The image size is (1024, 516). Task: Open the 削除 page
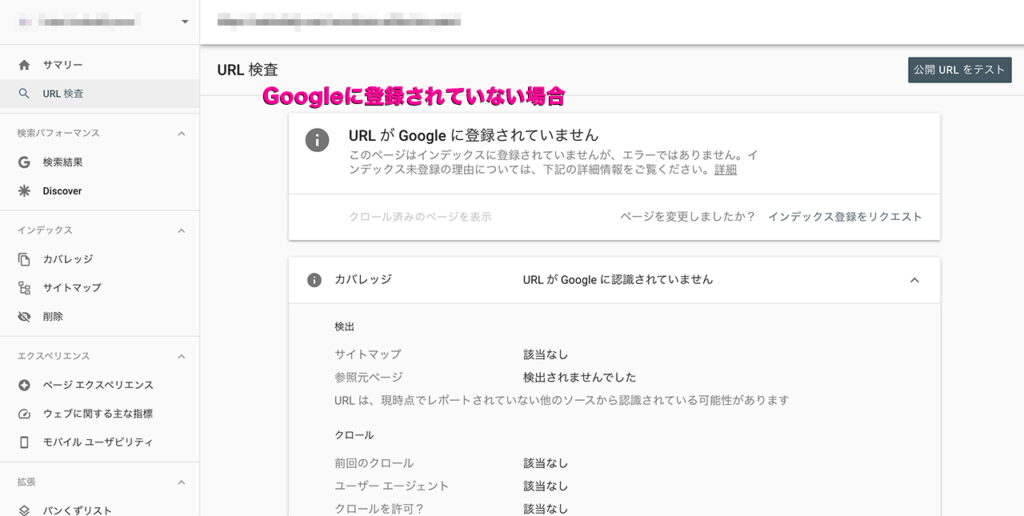pyautogui.click(x=100, y=316)
